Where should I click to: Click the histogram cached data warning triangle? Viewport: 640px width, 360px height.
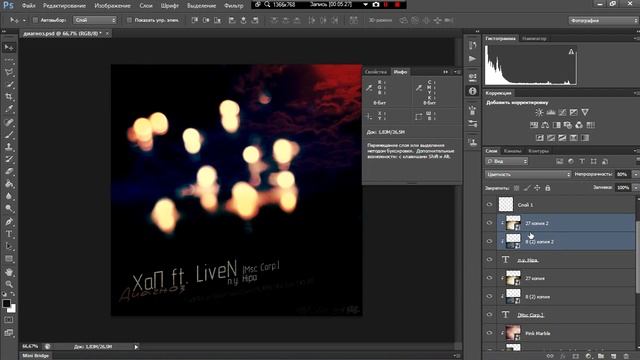[x=571, y=51]
